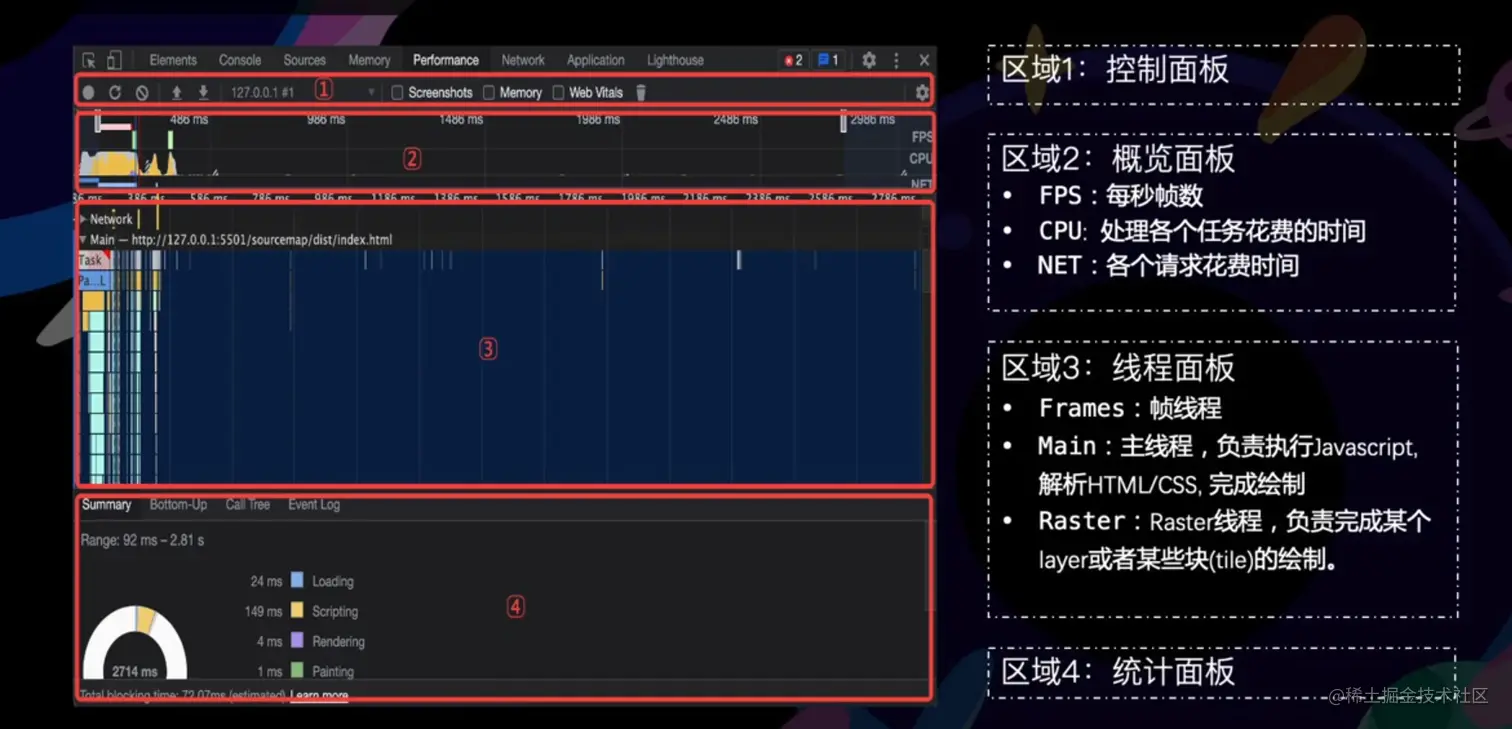Open capture settings gear in Performance toolbar
Viewport: 1512px width, 729px height.
pyautogui.click(x=922, y=92)
